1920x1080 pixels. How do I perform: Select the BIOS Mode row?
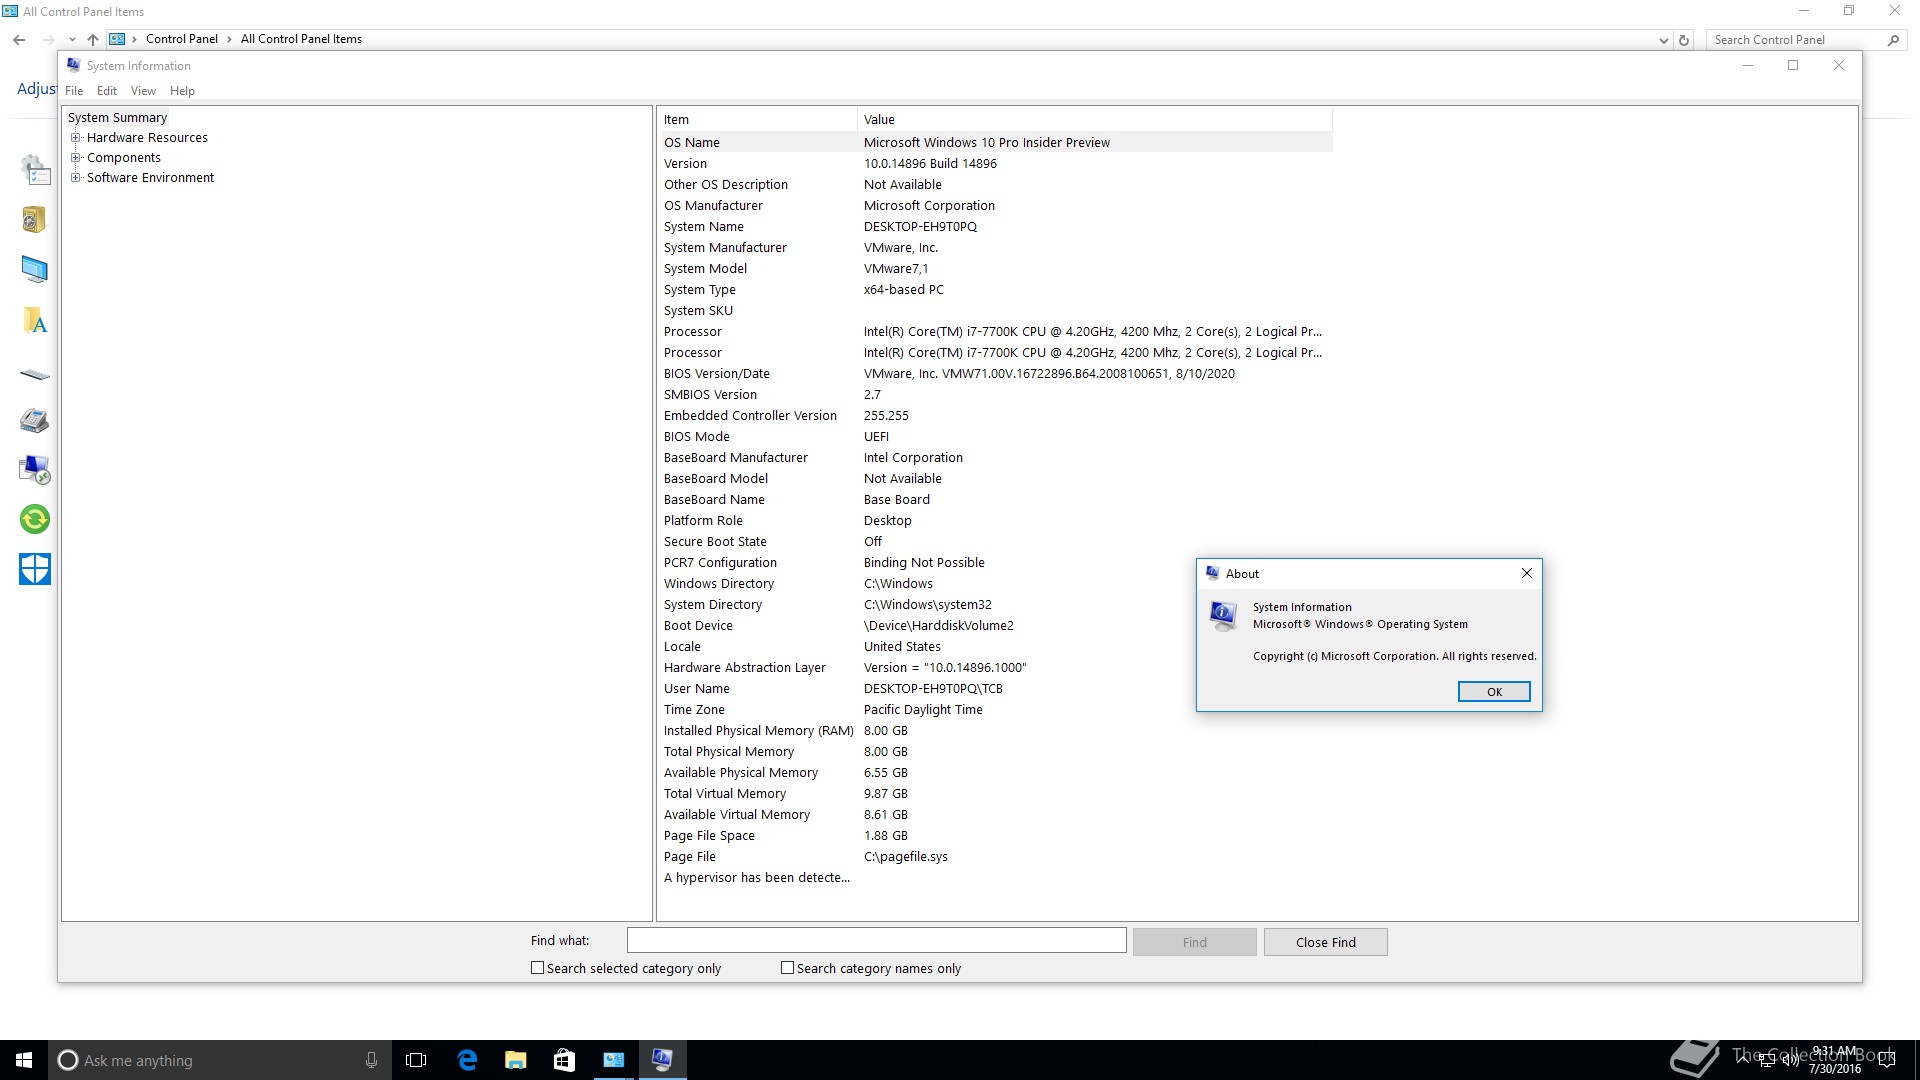pyautogui.click(x=996, y=436)
